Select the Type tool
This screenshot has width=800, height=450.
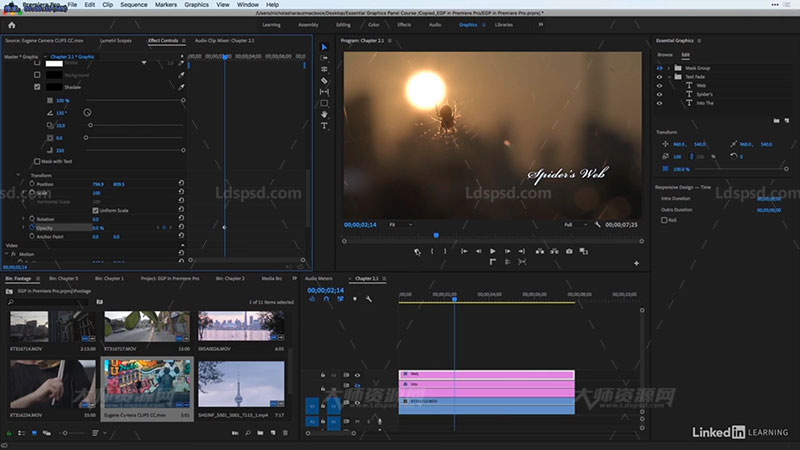(x=324, y=126)
